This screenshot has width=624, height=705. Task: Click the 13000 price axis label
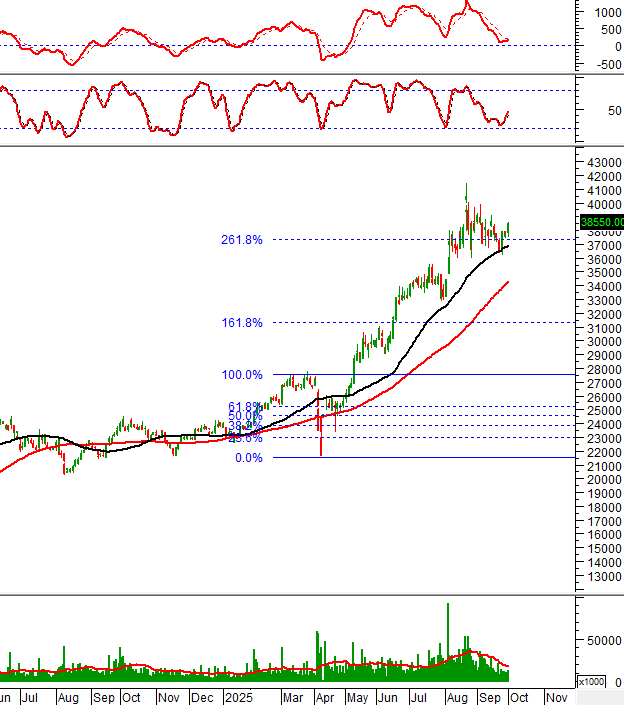(602, 577)
